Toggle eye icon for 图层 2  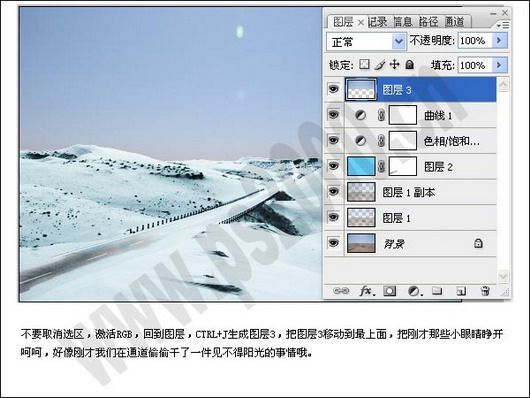pos(334,166)
